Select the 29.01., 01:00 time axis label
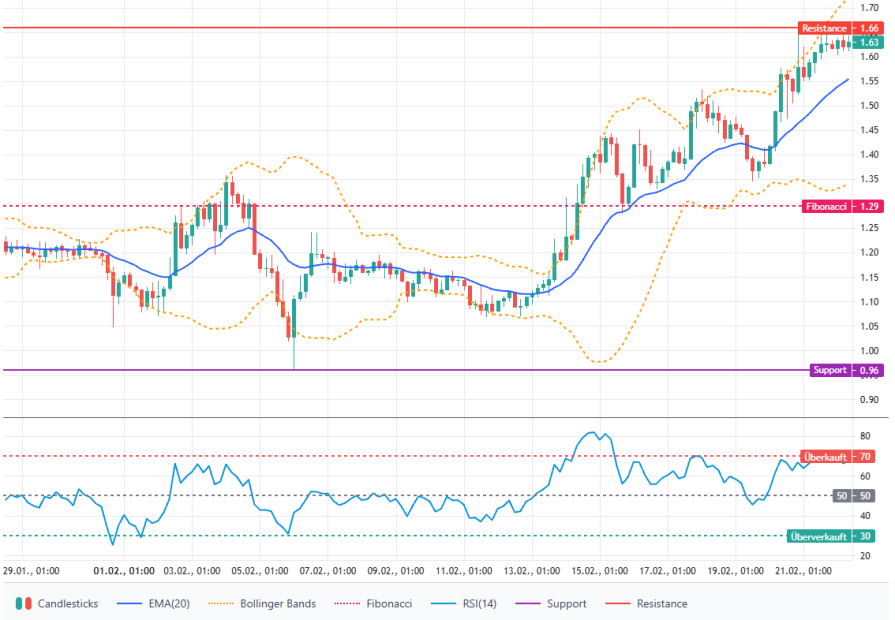895x620 pixels. [31, 571]
